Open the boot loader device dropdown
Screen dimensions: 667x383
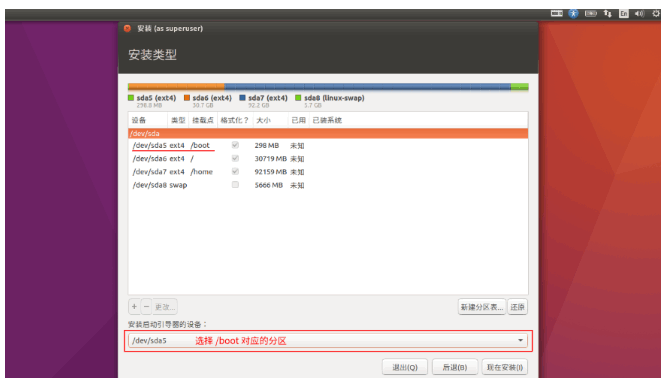[328, 340]
